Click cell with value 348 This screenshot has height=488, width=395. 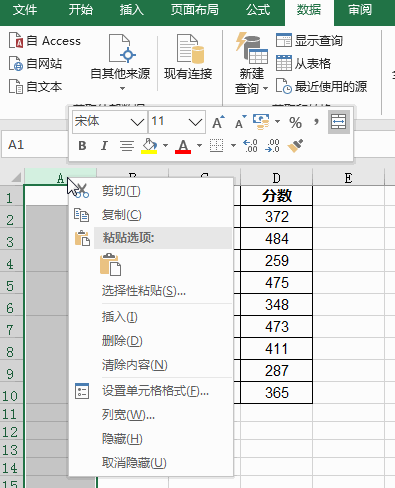276,305
